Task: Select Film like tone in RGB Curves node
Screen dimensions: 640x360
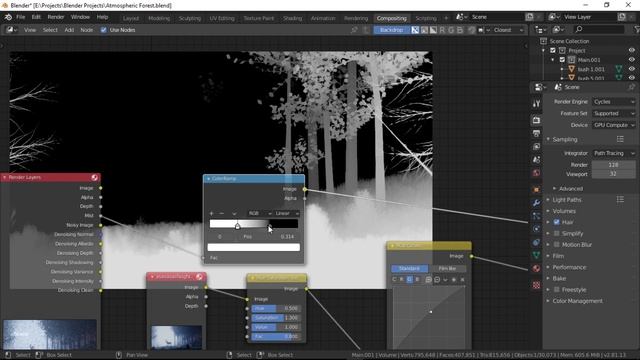Action: tap(447, 269)
